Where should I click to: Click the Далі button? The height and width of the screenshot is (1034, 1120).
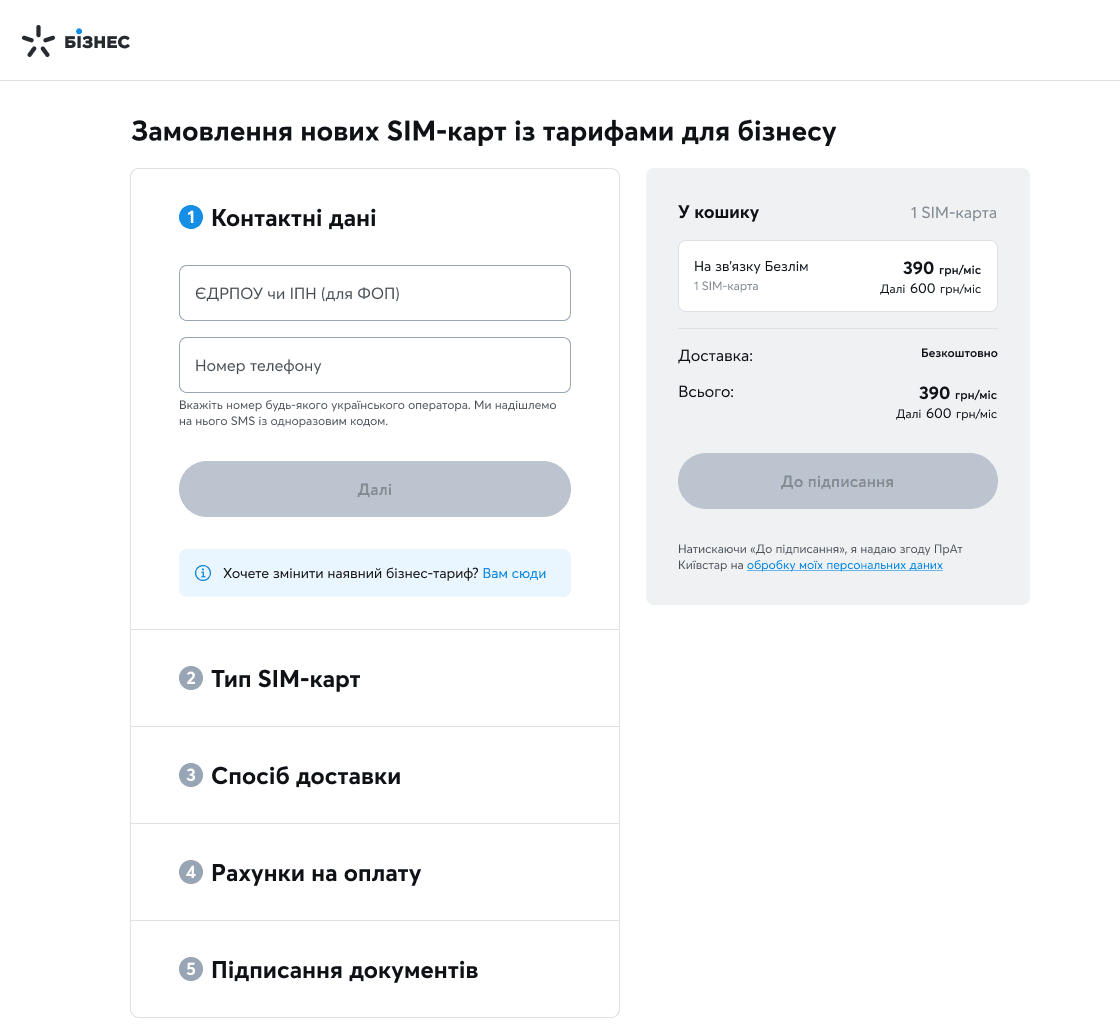(375, 489)
